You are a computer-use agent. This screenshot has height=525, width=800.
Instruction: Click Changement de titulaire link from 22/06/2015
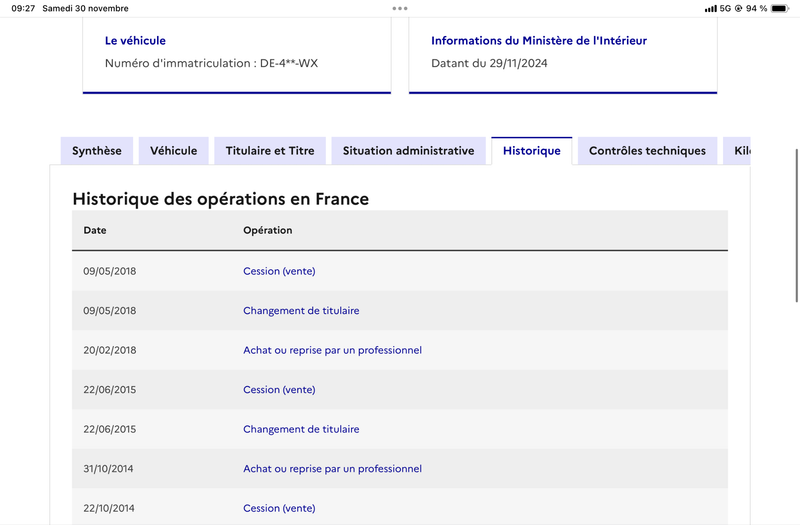pyautogui.click(x=301, y=429)
